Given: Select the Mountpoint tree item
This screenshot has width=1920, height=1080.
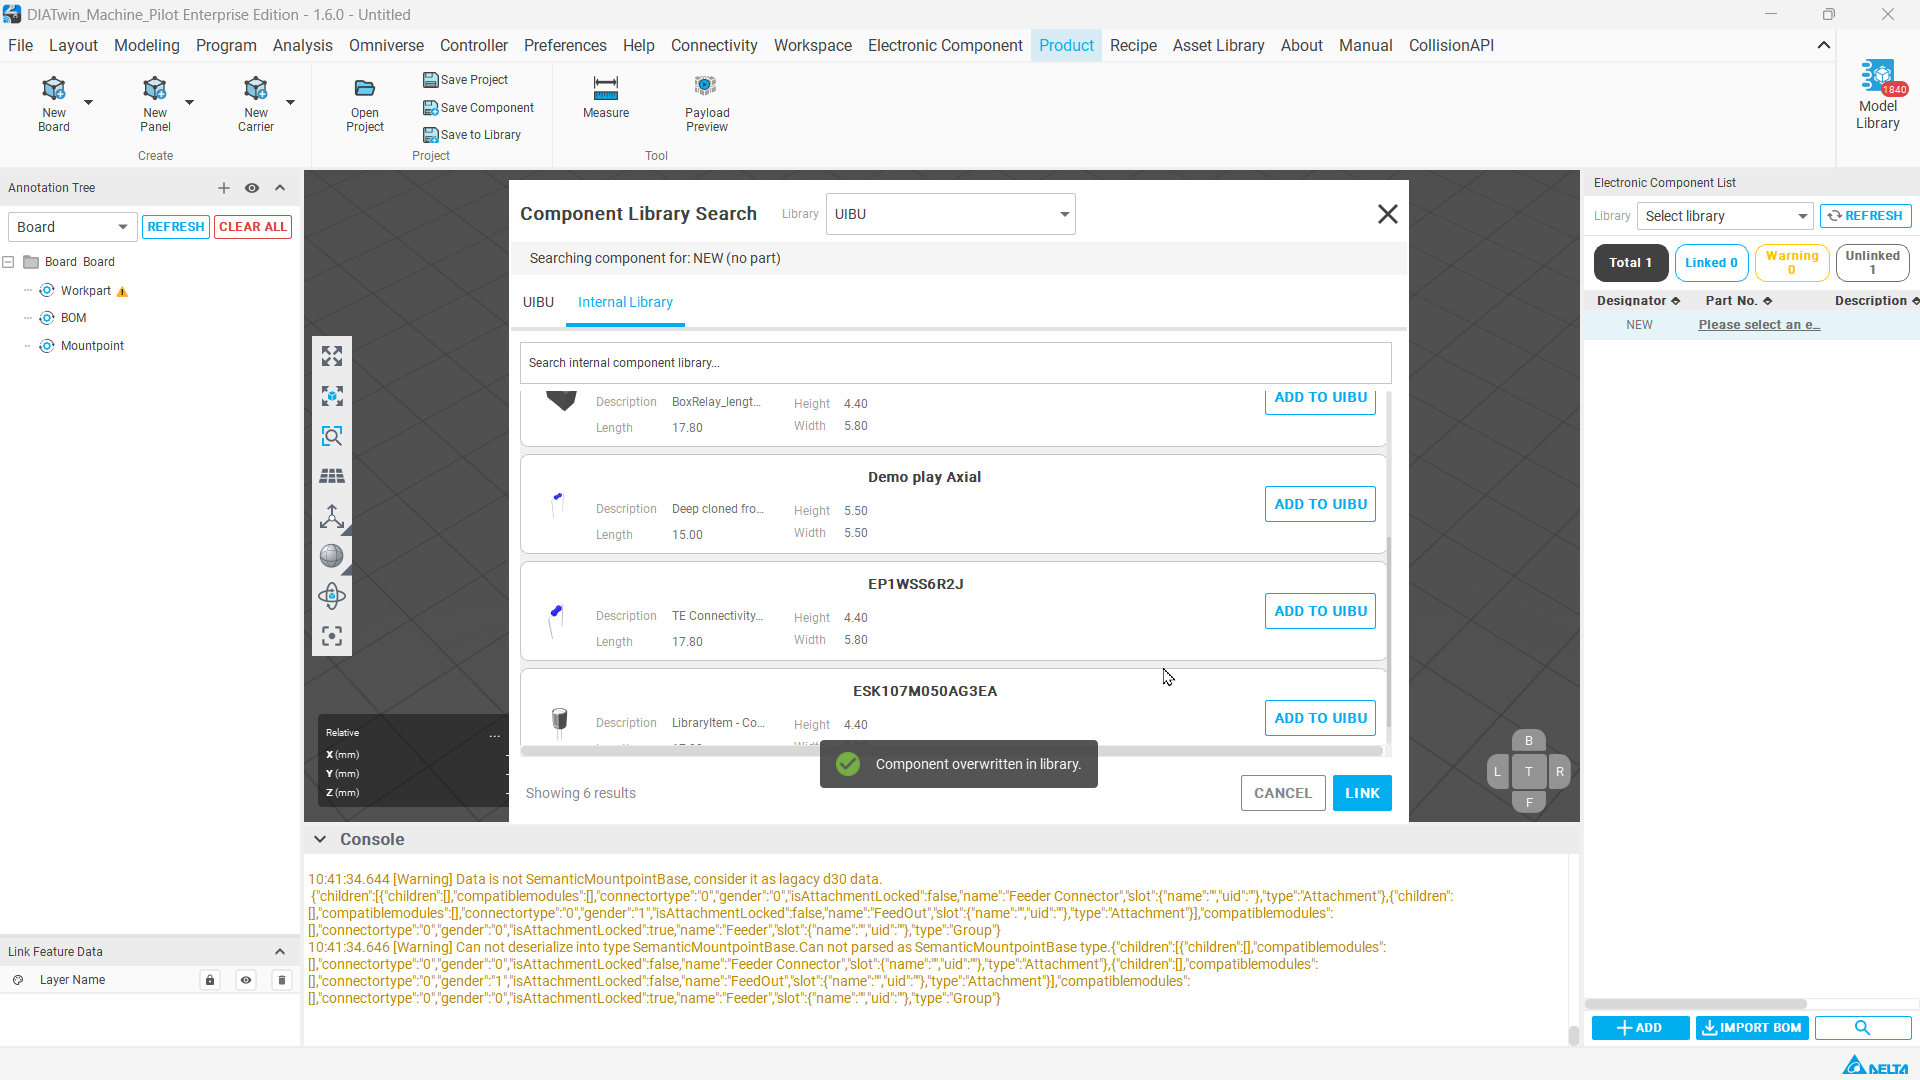Looking at the screenshot, I should (93, 346).
